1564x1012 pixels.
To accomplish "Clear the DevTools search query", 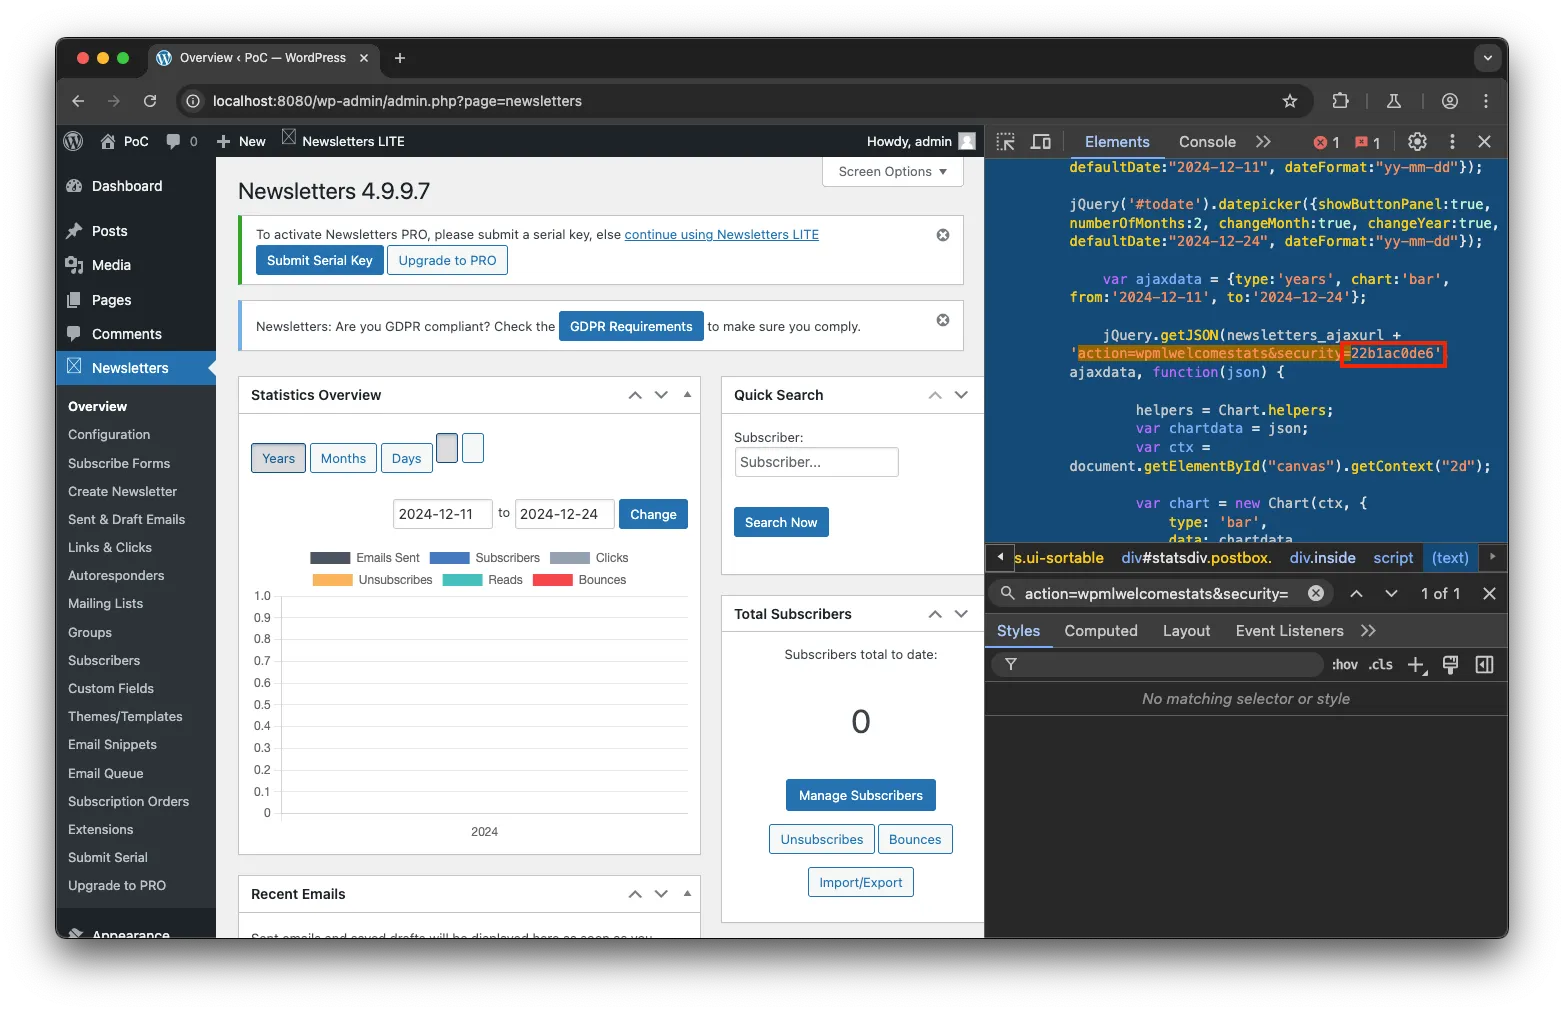I will point(1316,594).
